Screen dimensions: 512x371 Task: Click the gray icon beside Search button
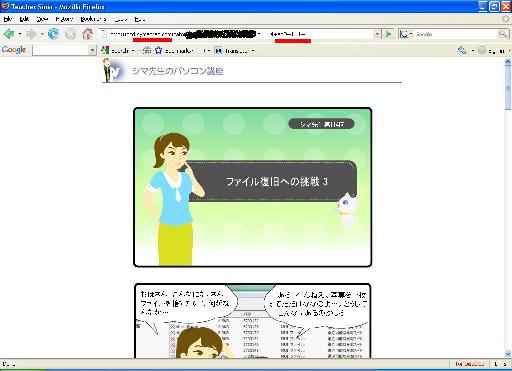147,51
